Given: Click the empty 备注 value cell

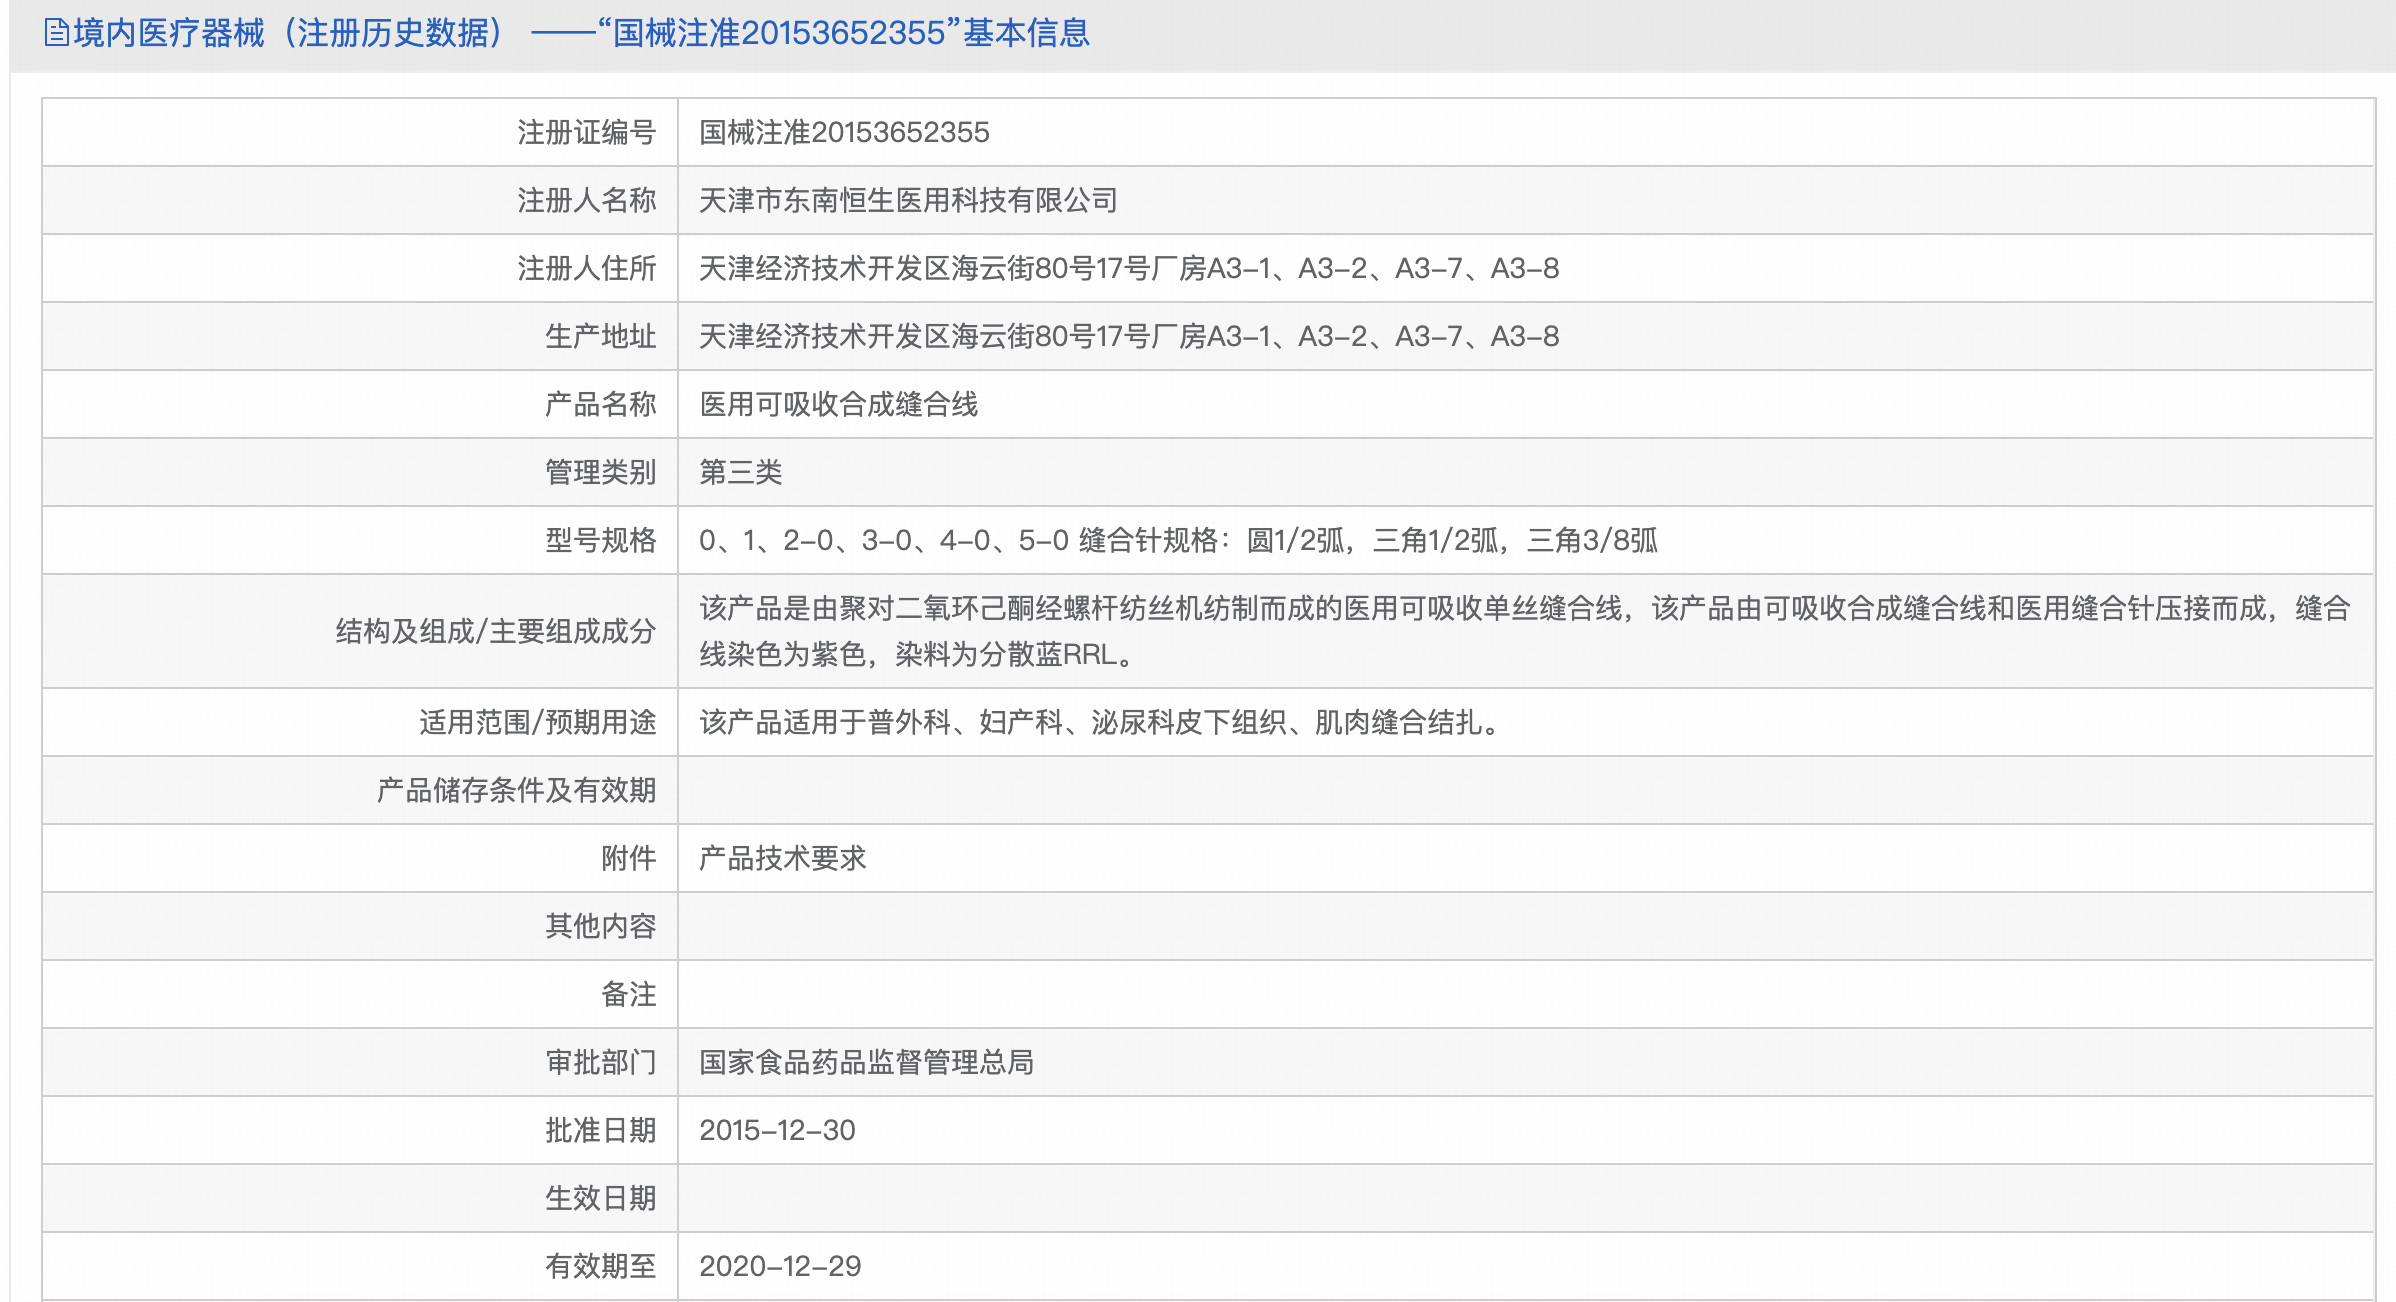Looking at the screenshot, I should point(1524,994).
